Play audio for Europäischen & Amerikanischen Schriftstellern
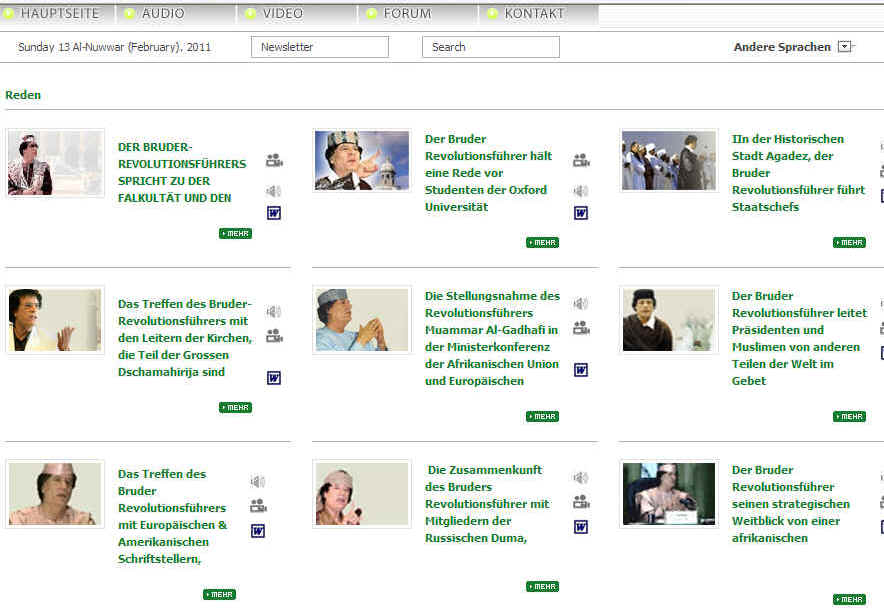This screenshot has width=884, height=608. (x=258, y=482)
